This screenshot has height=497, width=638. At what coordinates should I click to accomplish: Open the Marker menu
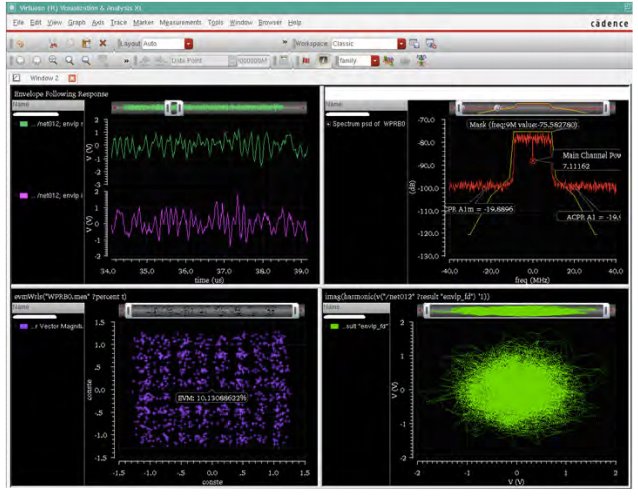coord(143,22)
